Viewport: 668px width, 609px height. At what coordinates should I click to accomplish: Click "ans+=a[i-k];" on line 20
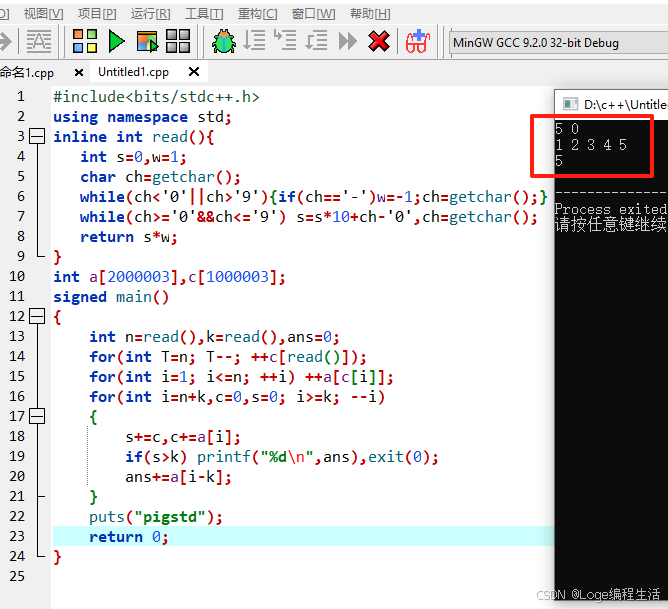[179, 477]
